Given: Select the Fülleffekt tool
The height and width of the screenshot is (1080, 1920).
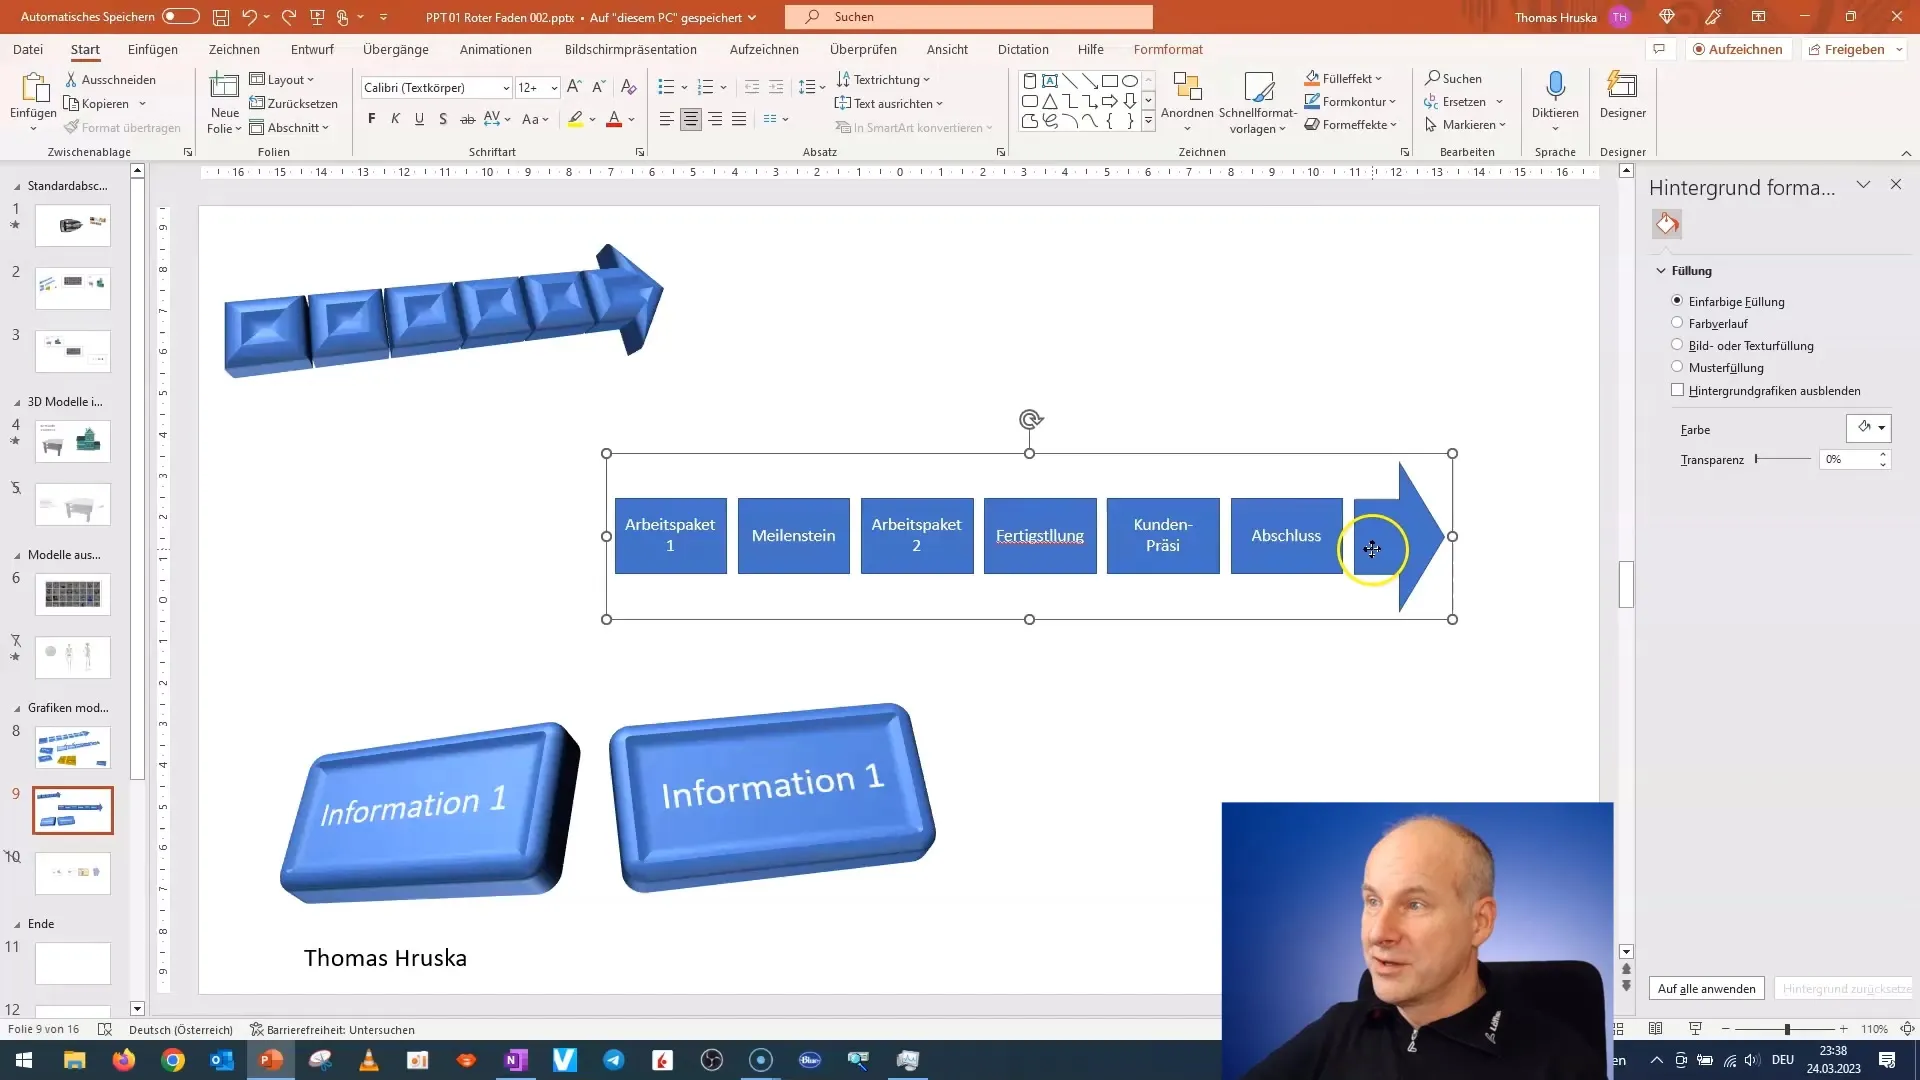Looking at the screenshot, I should click(x=1348, y=78).
